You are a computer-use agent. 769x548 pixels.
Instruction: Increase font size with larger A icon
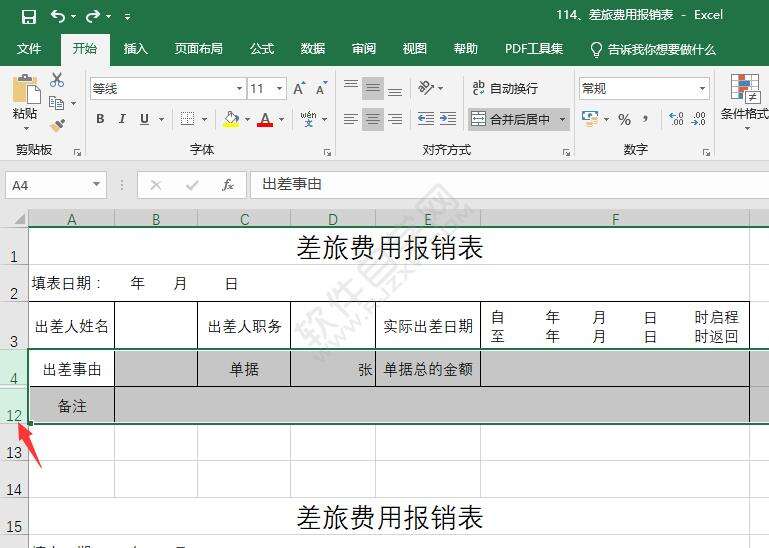pos(299,89)
